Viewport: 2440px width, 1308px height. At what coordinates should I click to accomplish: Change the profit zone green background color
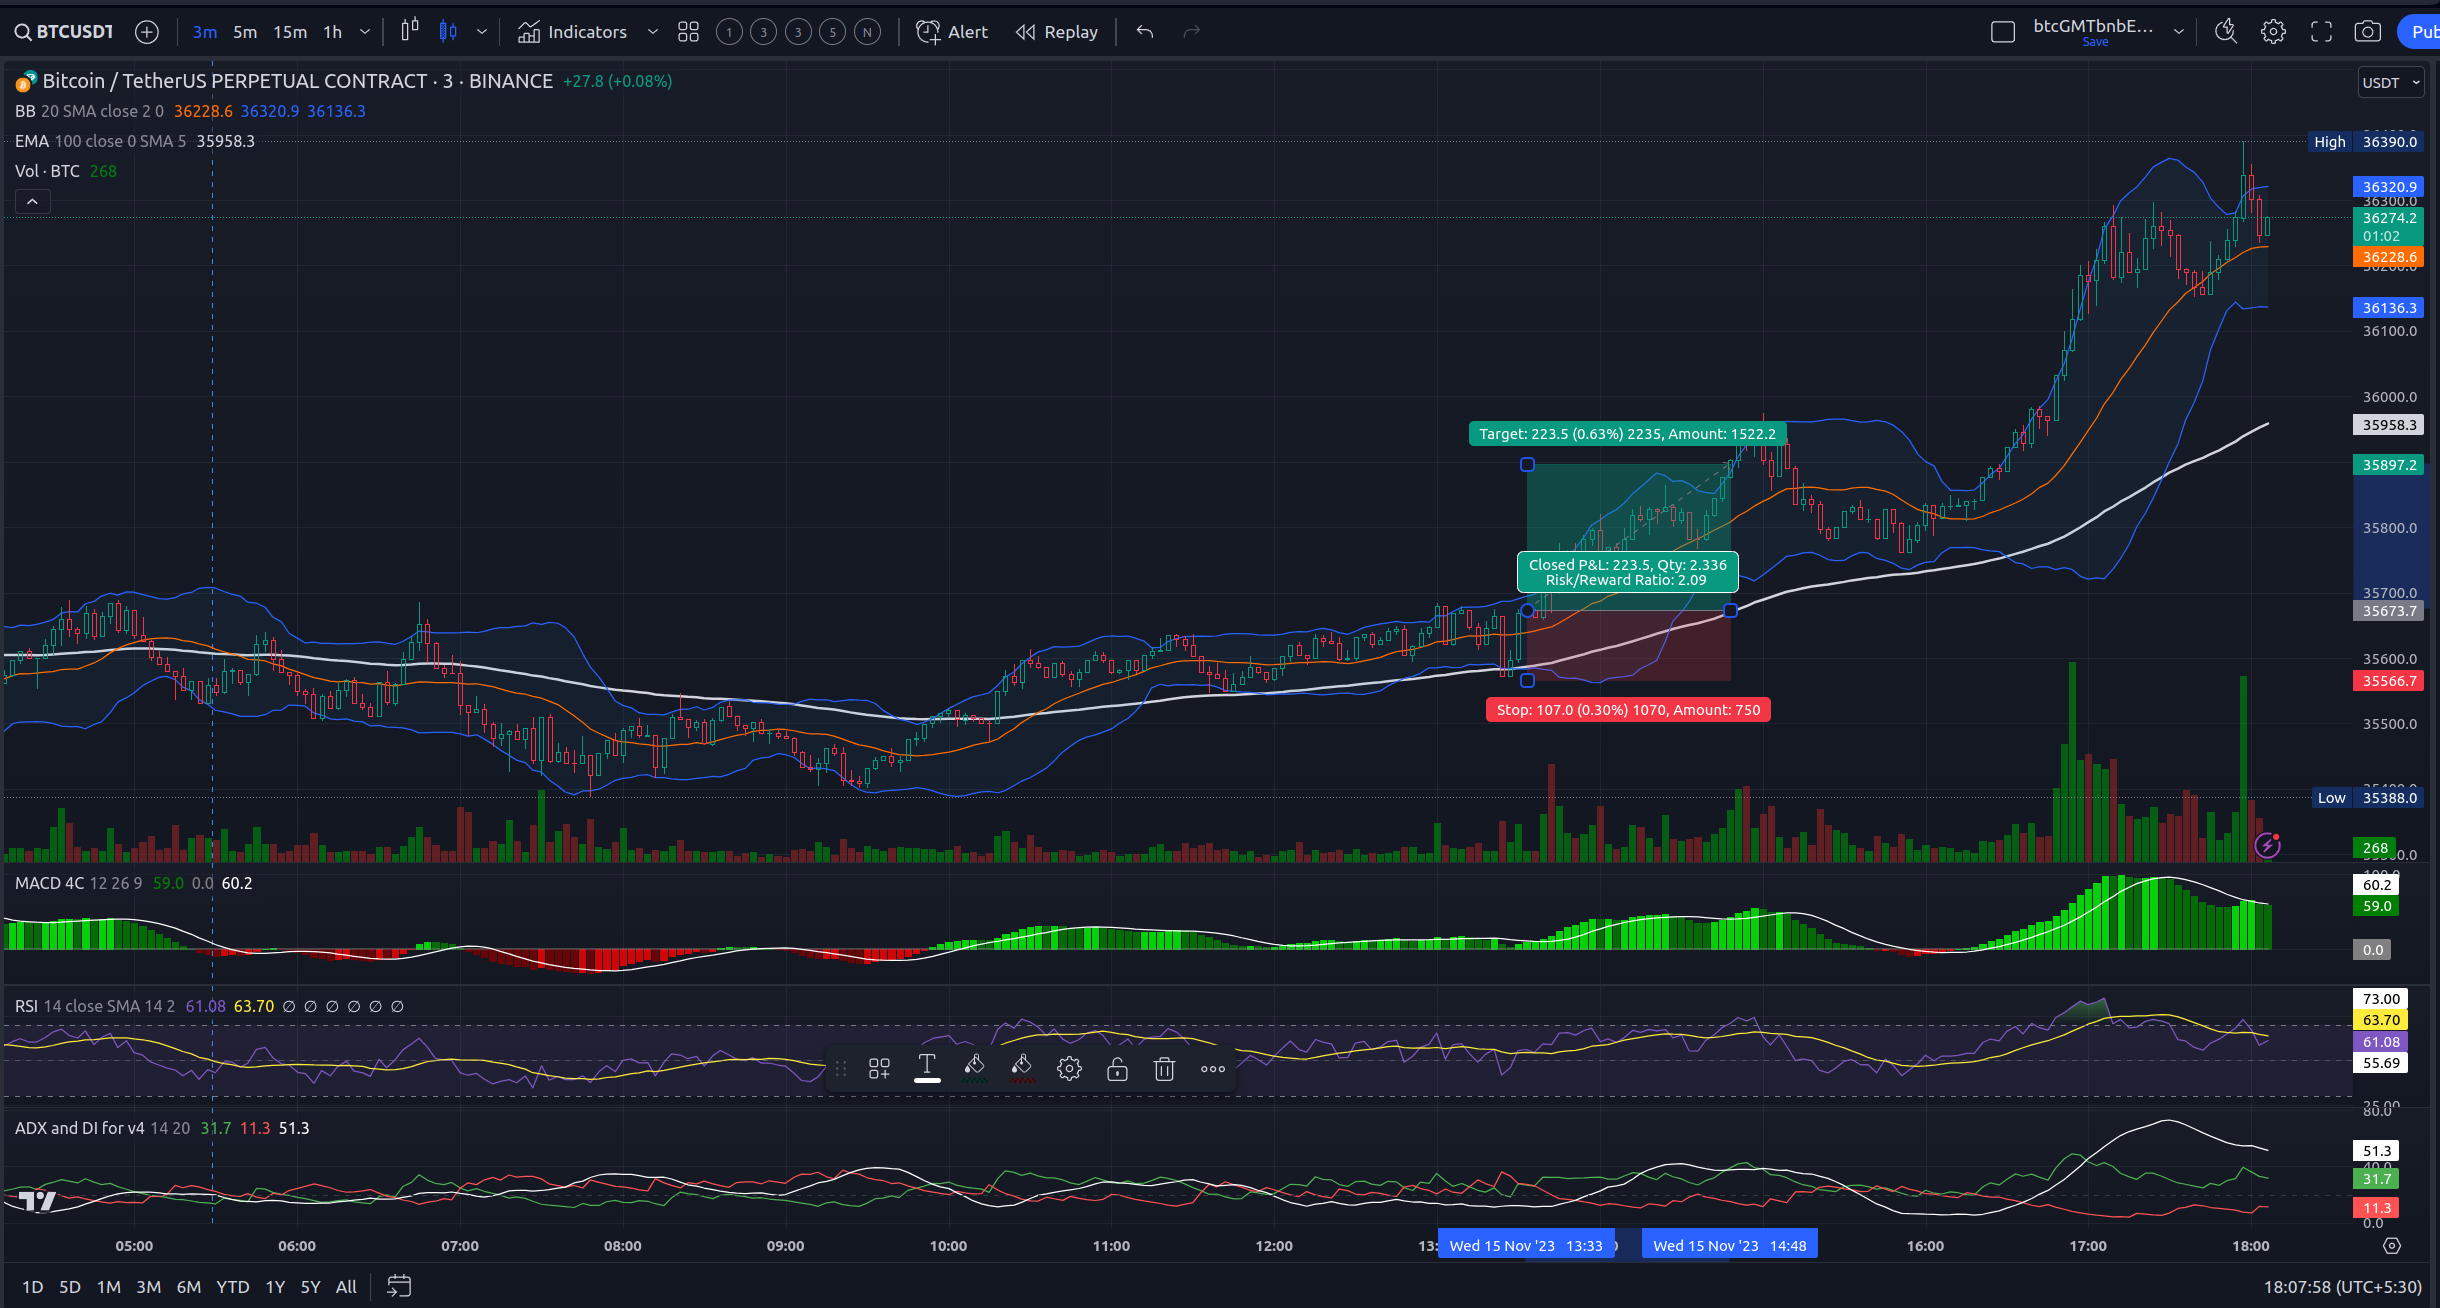click(974, 1069)
